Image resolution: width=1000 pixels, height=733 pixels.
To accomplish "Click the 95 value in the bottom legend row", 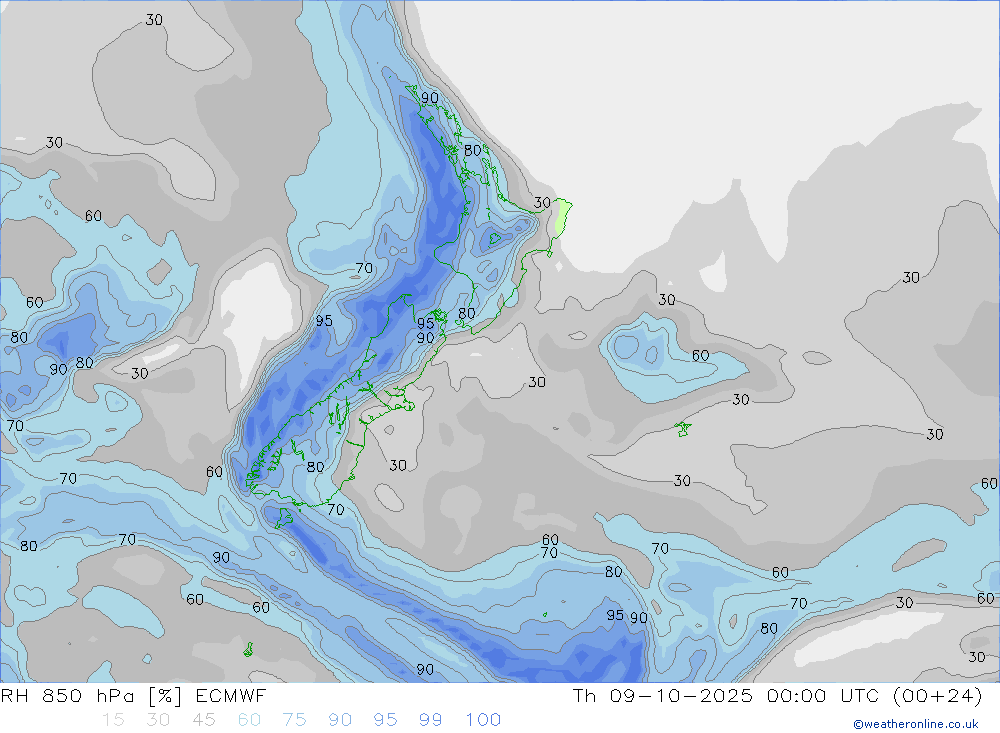I will (x=385, y=720).
